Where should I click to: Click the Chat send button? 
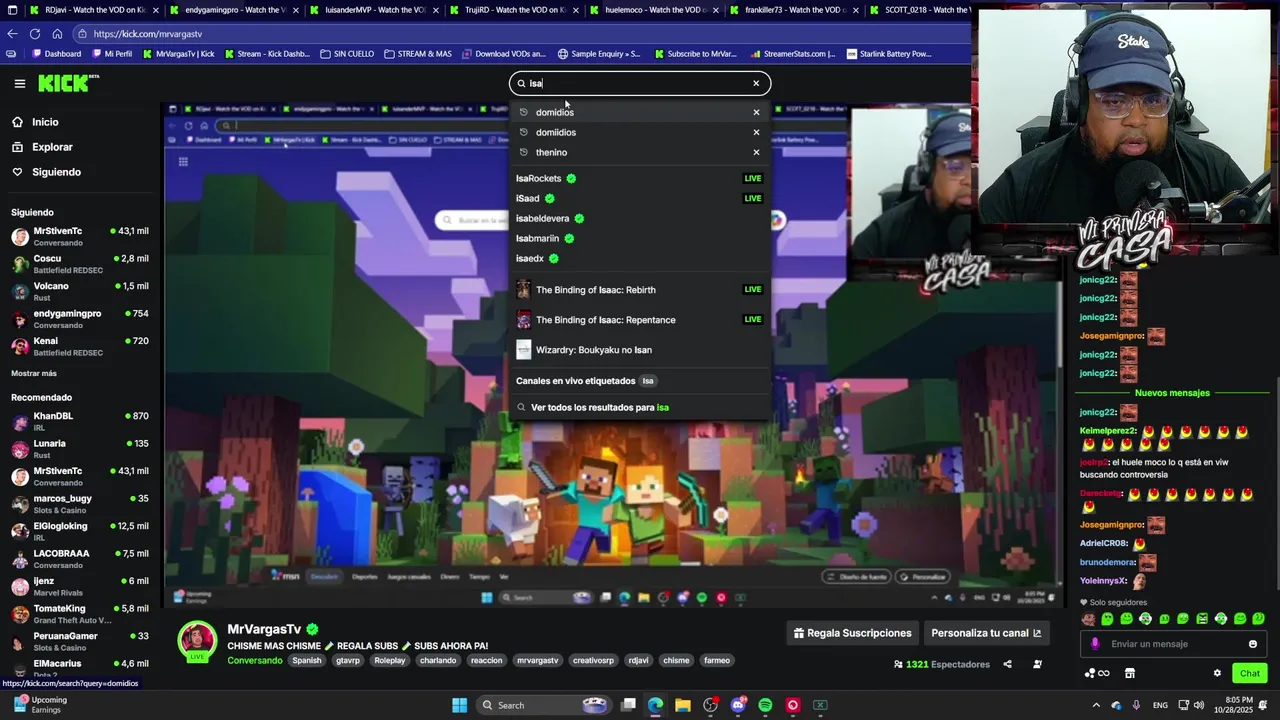click(x=1250, y=673)
